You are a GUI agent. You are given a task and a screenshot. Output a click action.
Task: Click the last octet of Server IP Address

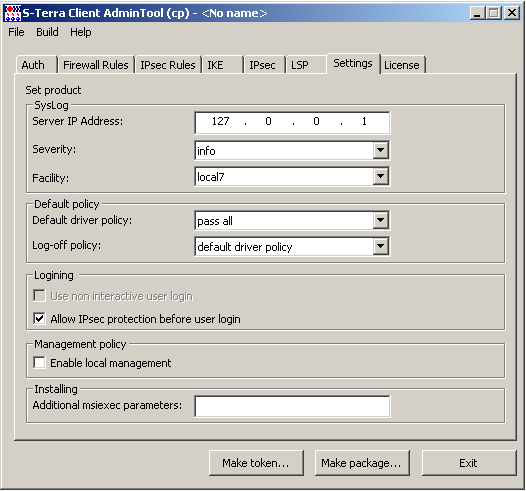point(364,121)
